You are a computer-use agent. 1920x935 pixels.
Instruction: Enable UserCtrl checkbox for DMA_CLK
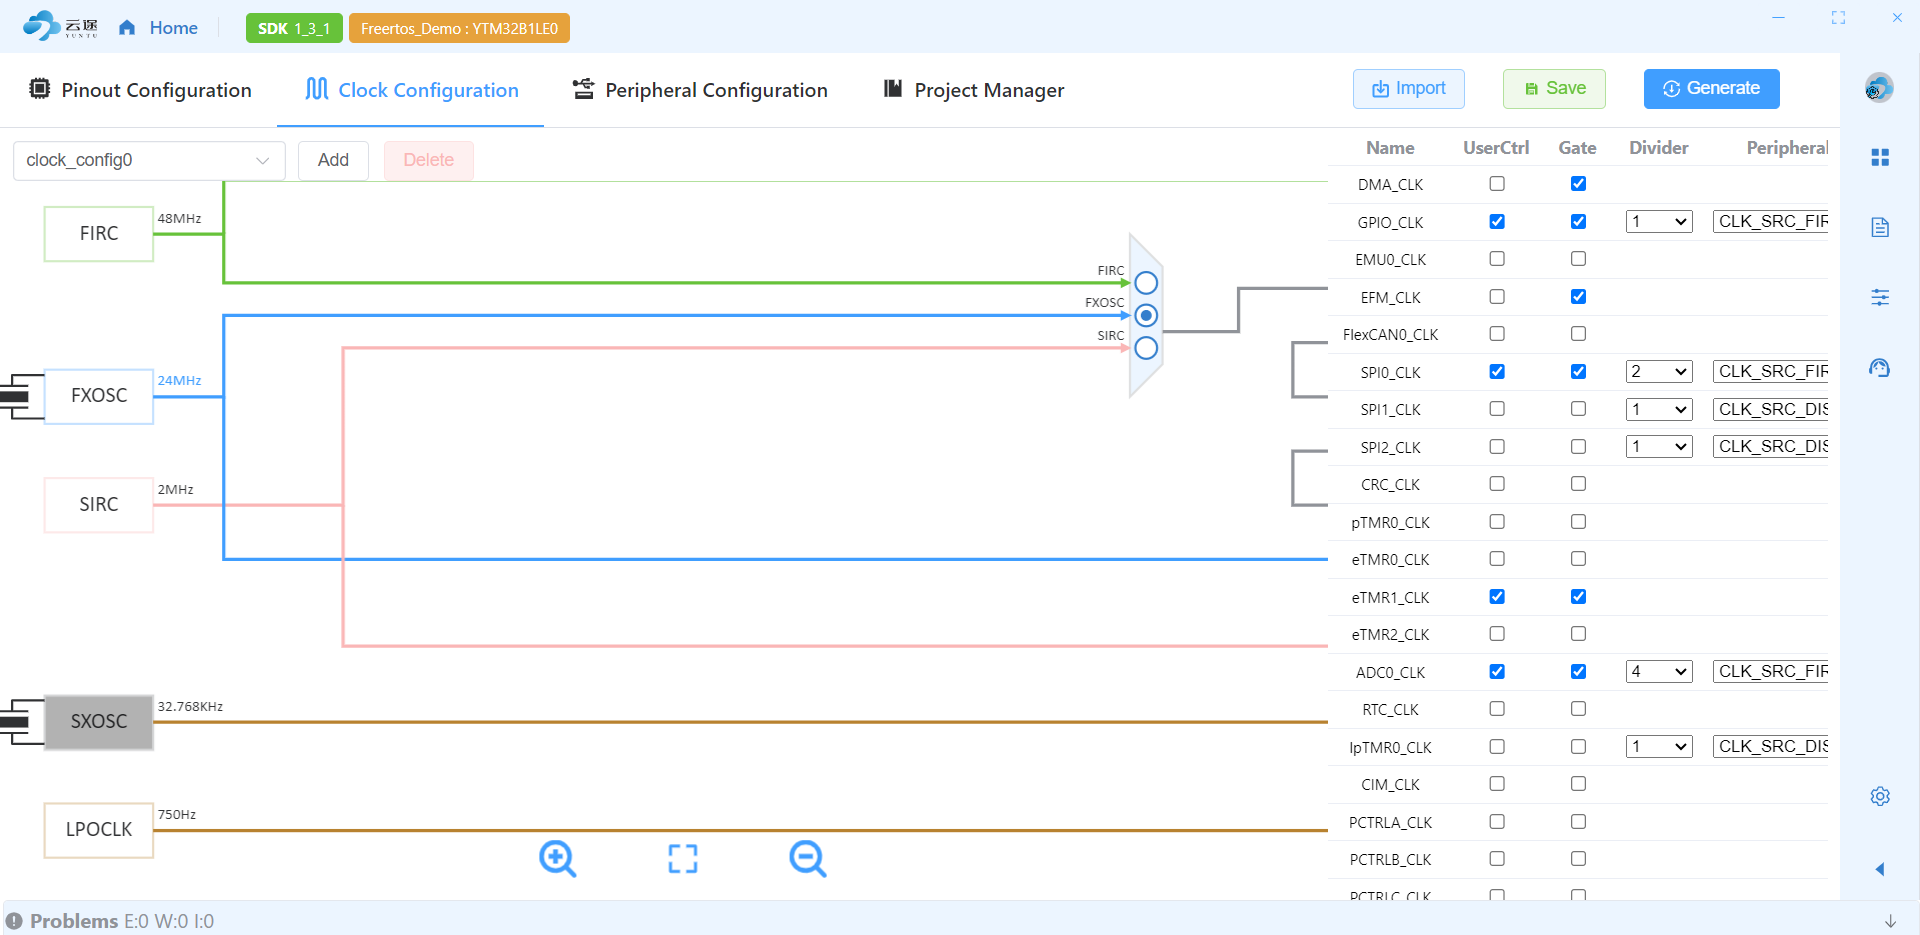click(1497, 184)
